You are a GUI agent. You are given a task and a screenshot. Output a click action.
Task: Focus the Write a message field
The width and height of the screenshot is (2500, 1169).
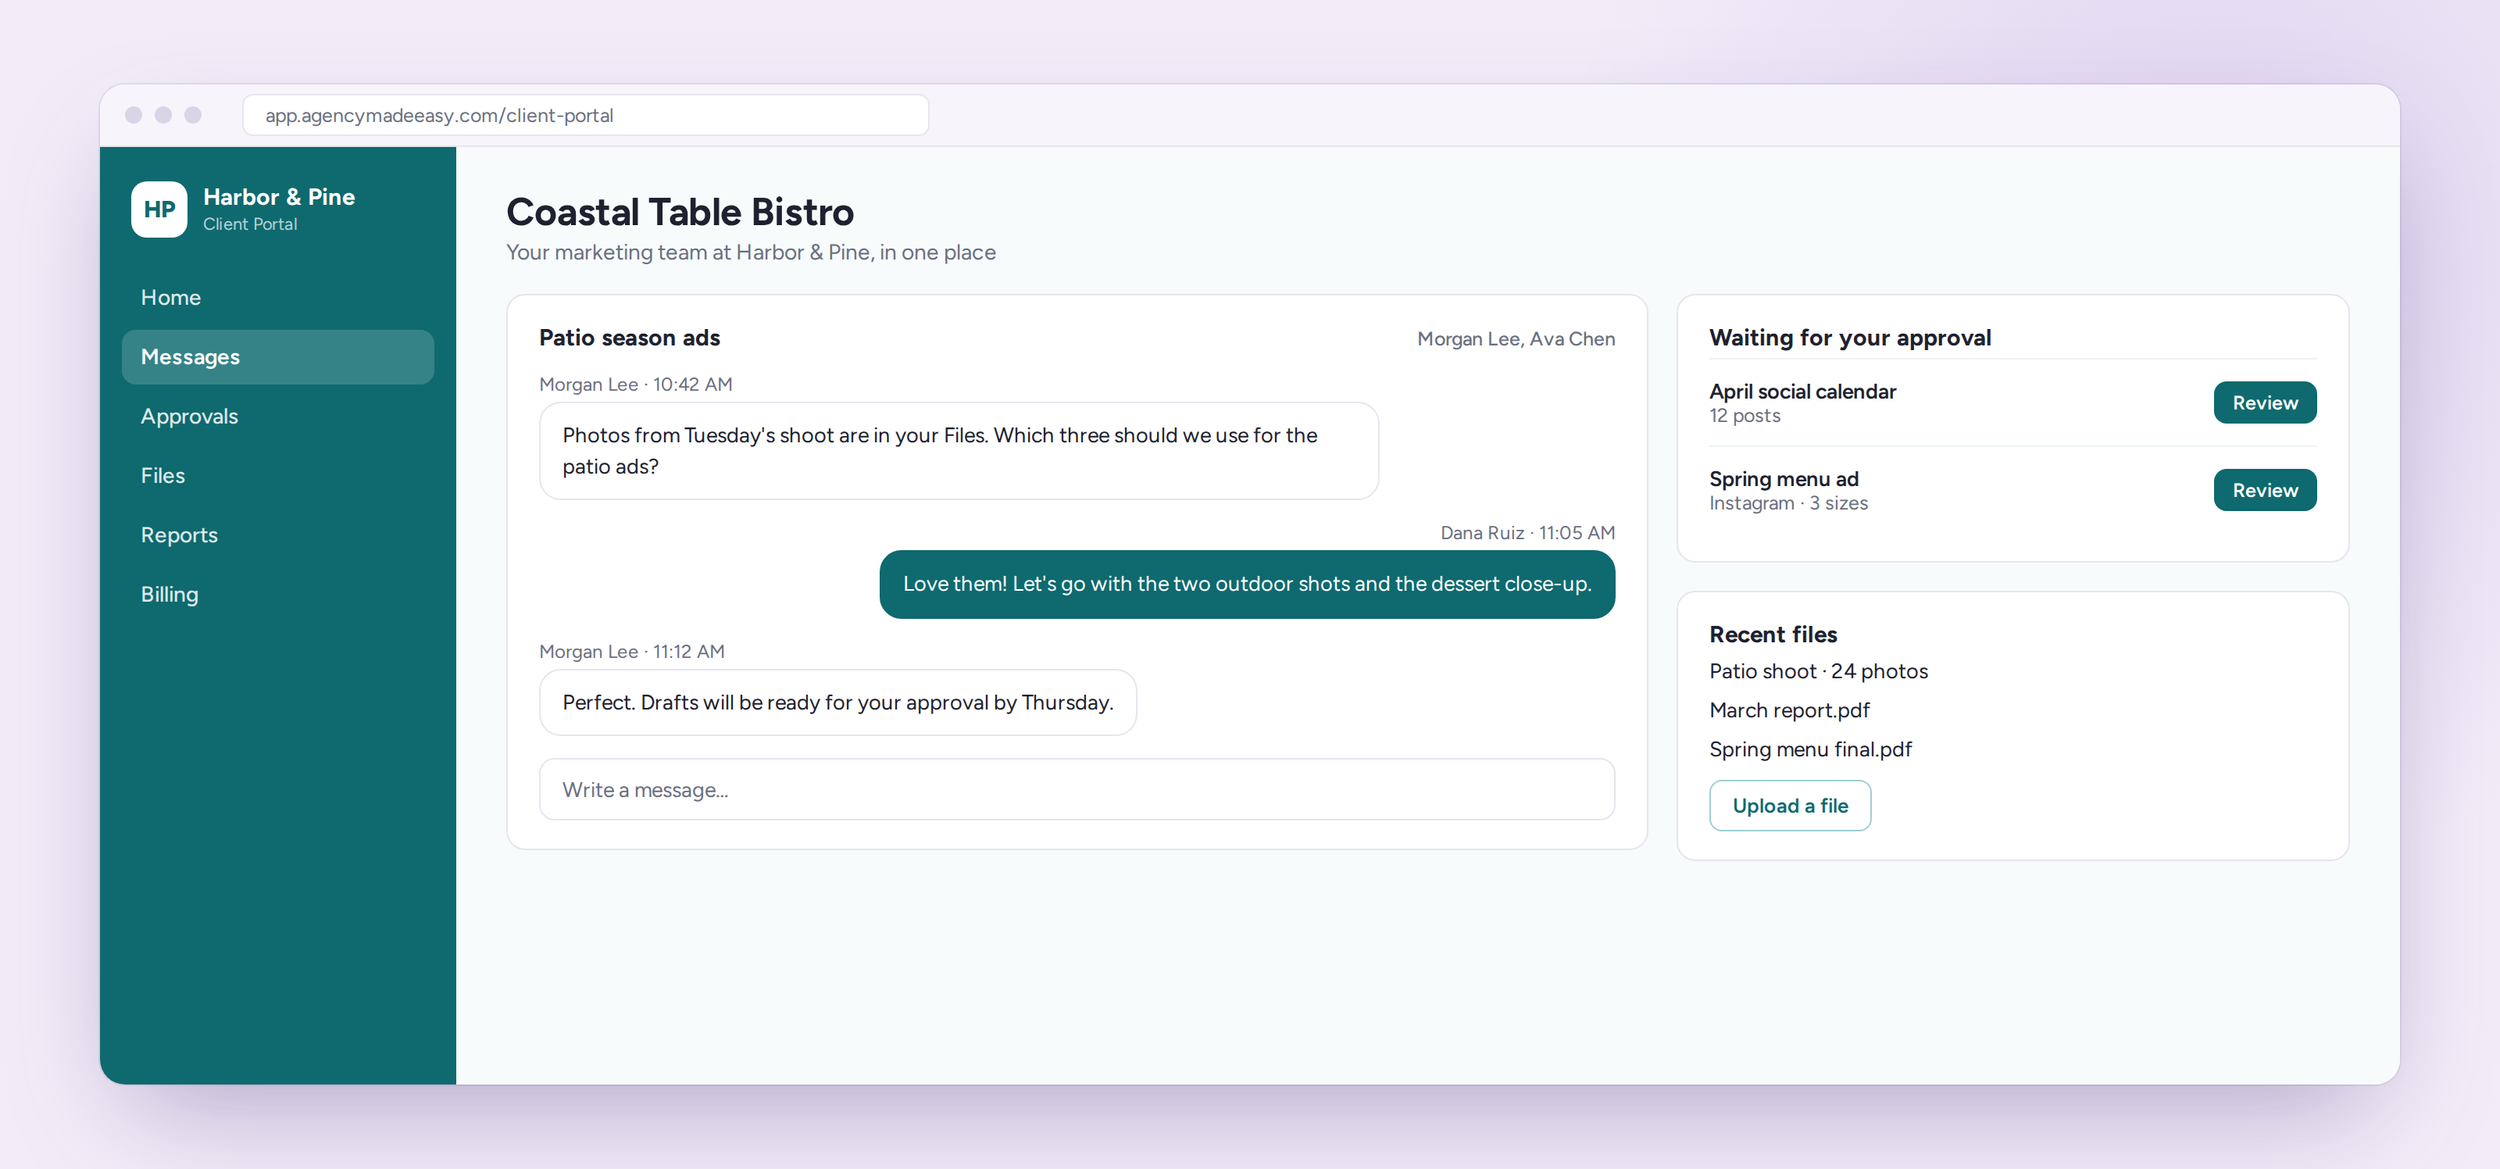click(1076, 790)
